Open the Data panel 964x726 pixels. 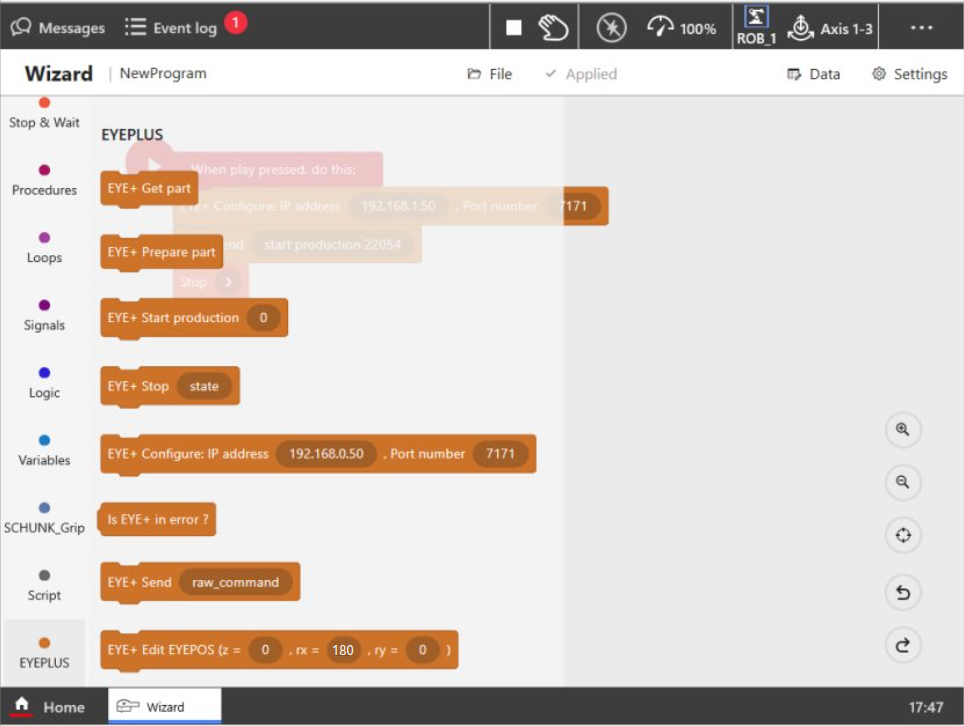[x=814, y=73]
